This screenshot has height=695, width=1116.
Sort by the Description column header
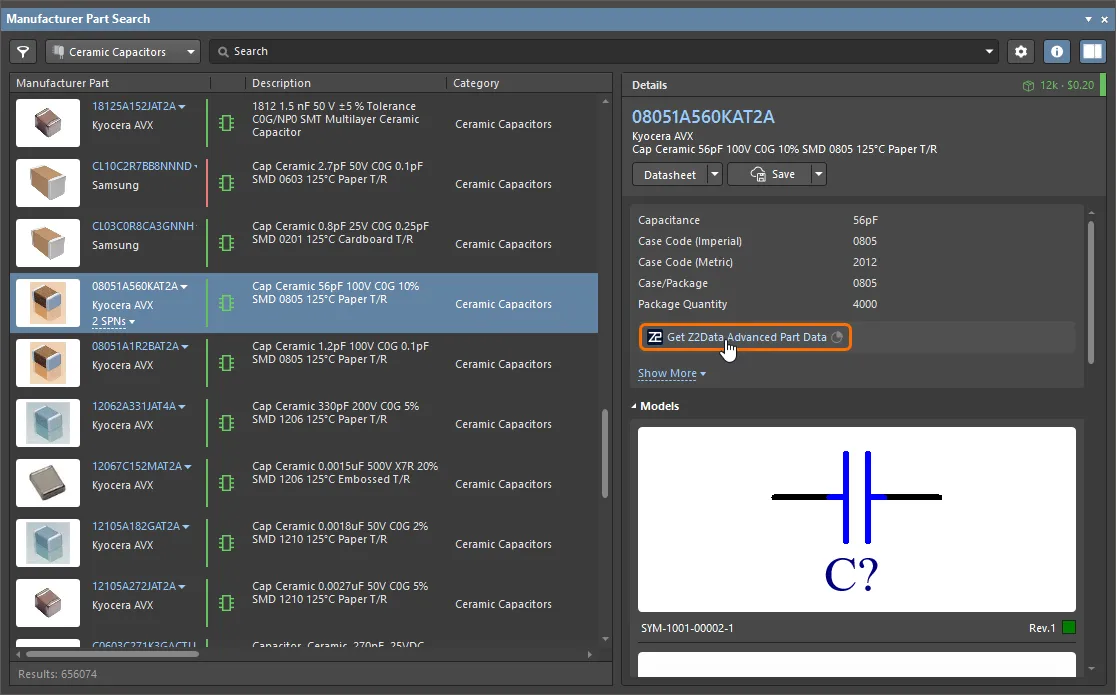(x=281, y=83)
